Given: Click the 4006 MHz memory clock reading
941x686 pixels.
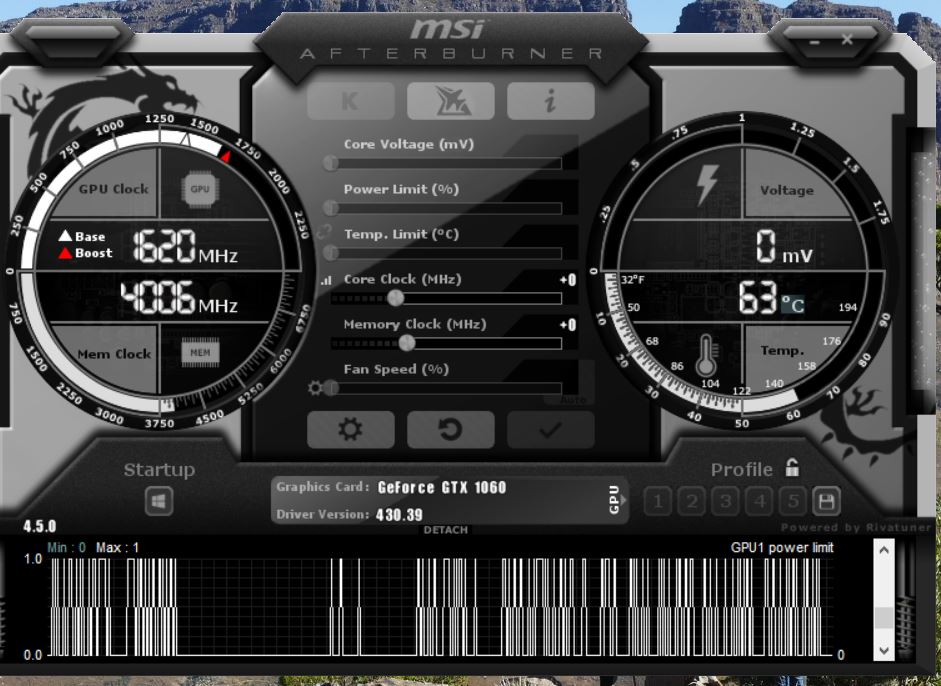Looking at the screenshot, I should (179, 297).
